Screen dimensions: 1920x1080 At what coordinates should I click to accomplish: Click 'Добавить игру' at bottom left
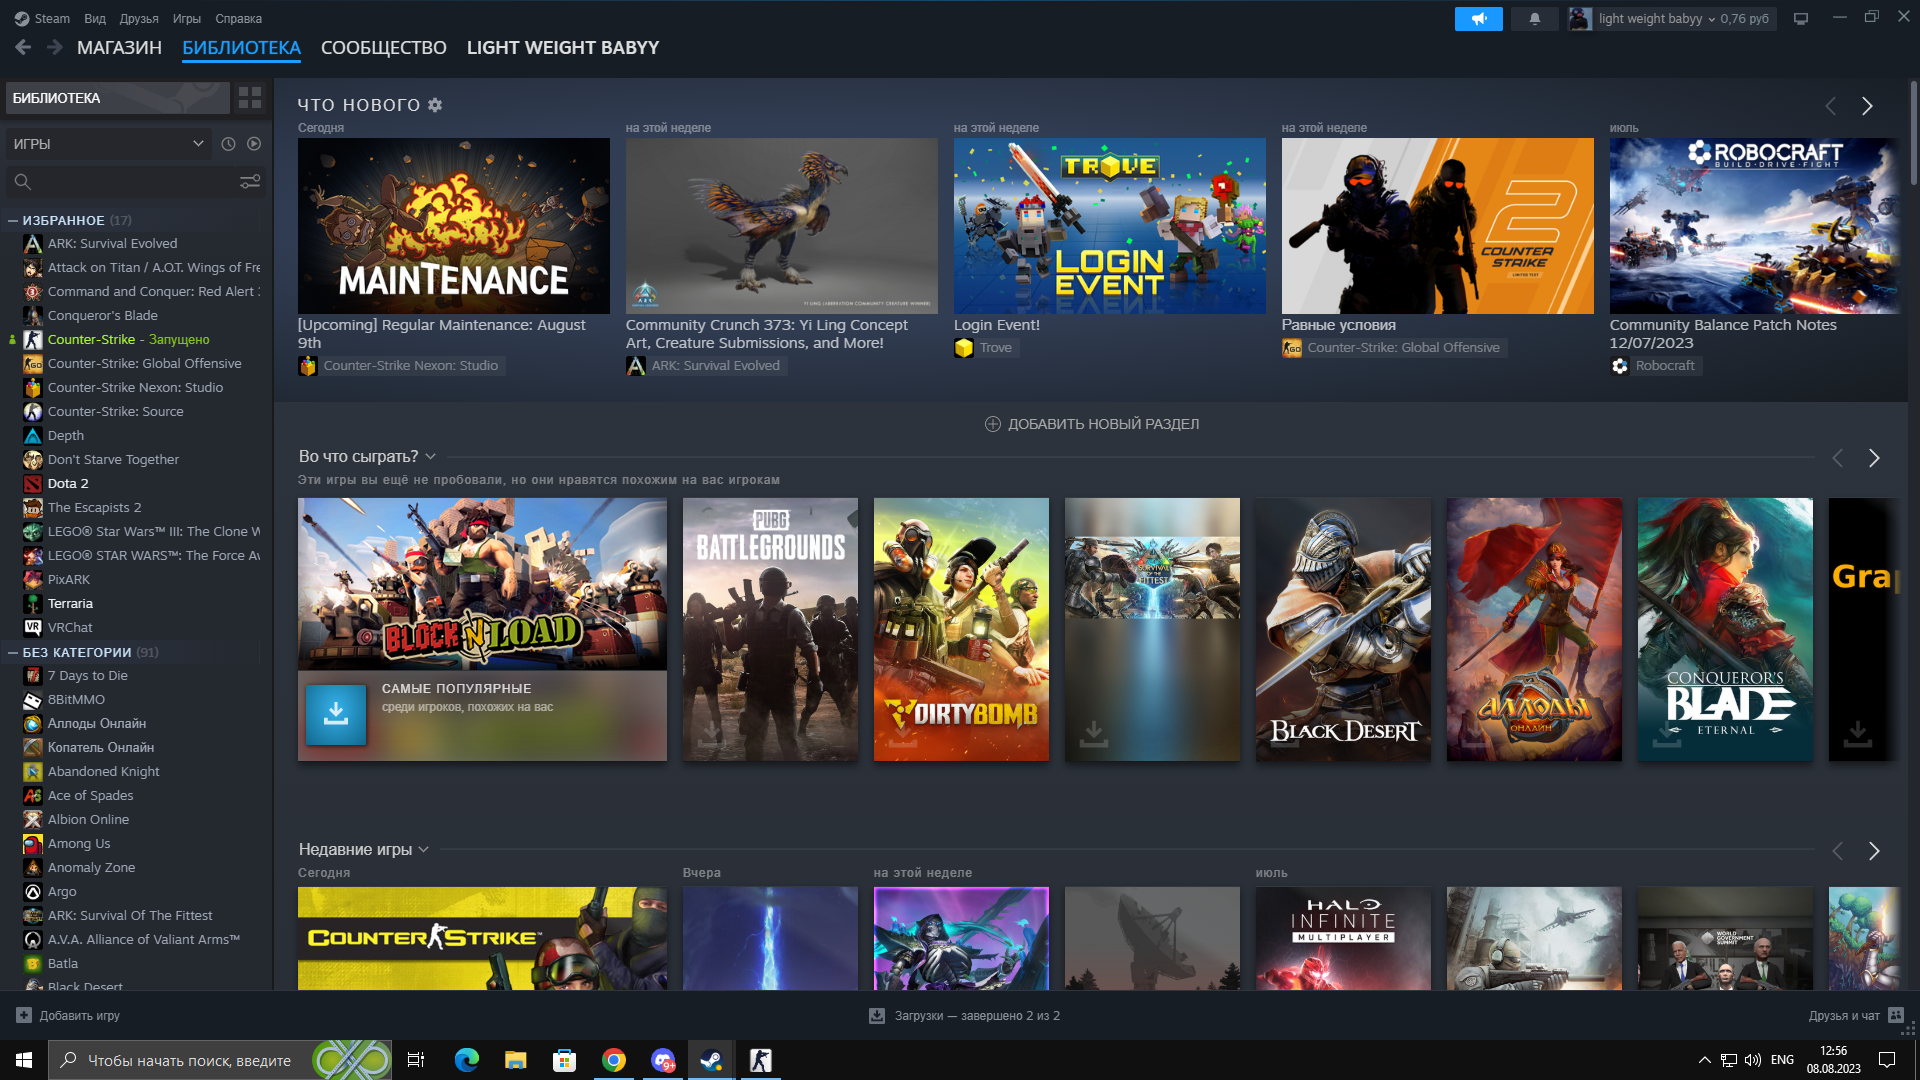pyautogui.click(x=68, y=1015)
